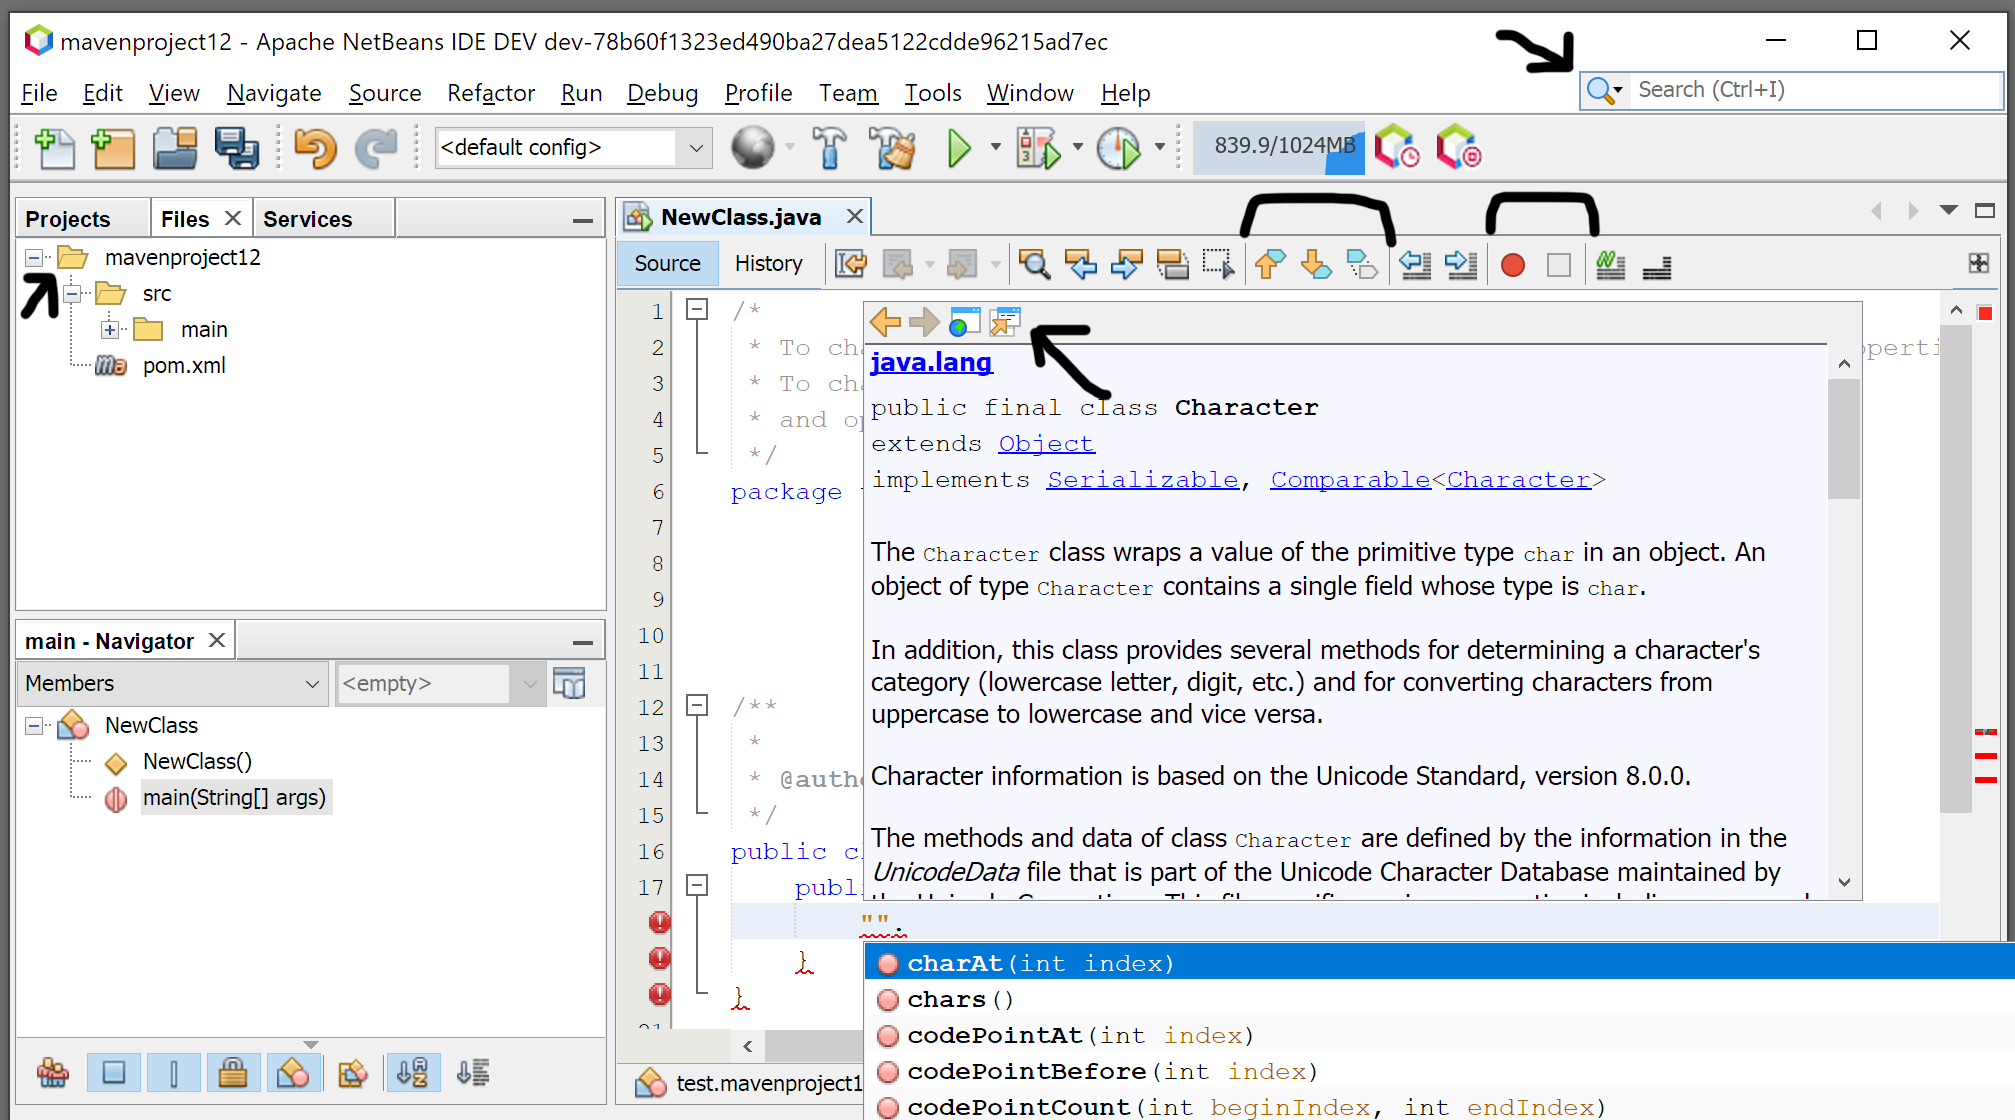
Task: Switch to the Services tab
Action: 306,218
